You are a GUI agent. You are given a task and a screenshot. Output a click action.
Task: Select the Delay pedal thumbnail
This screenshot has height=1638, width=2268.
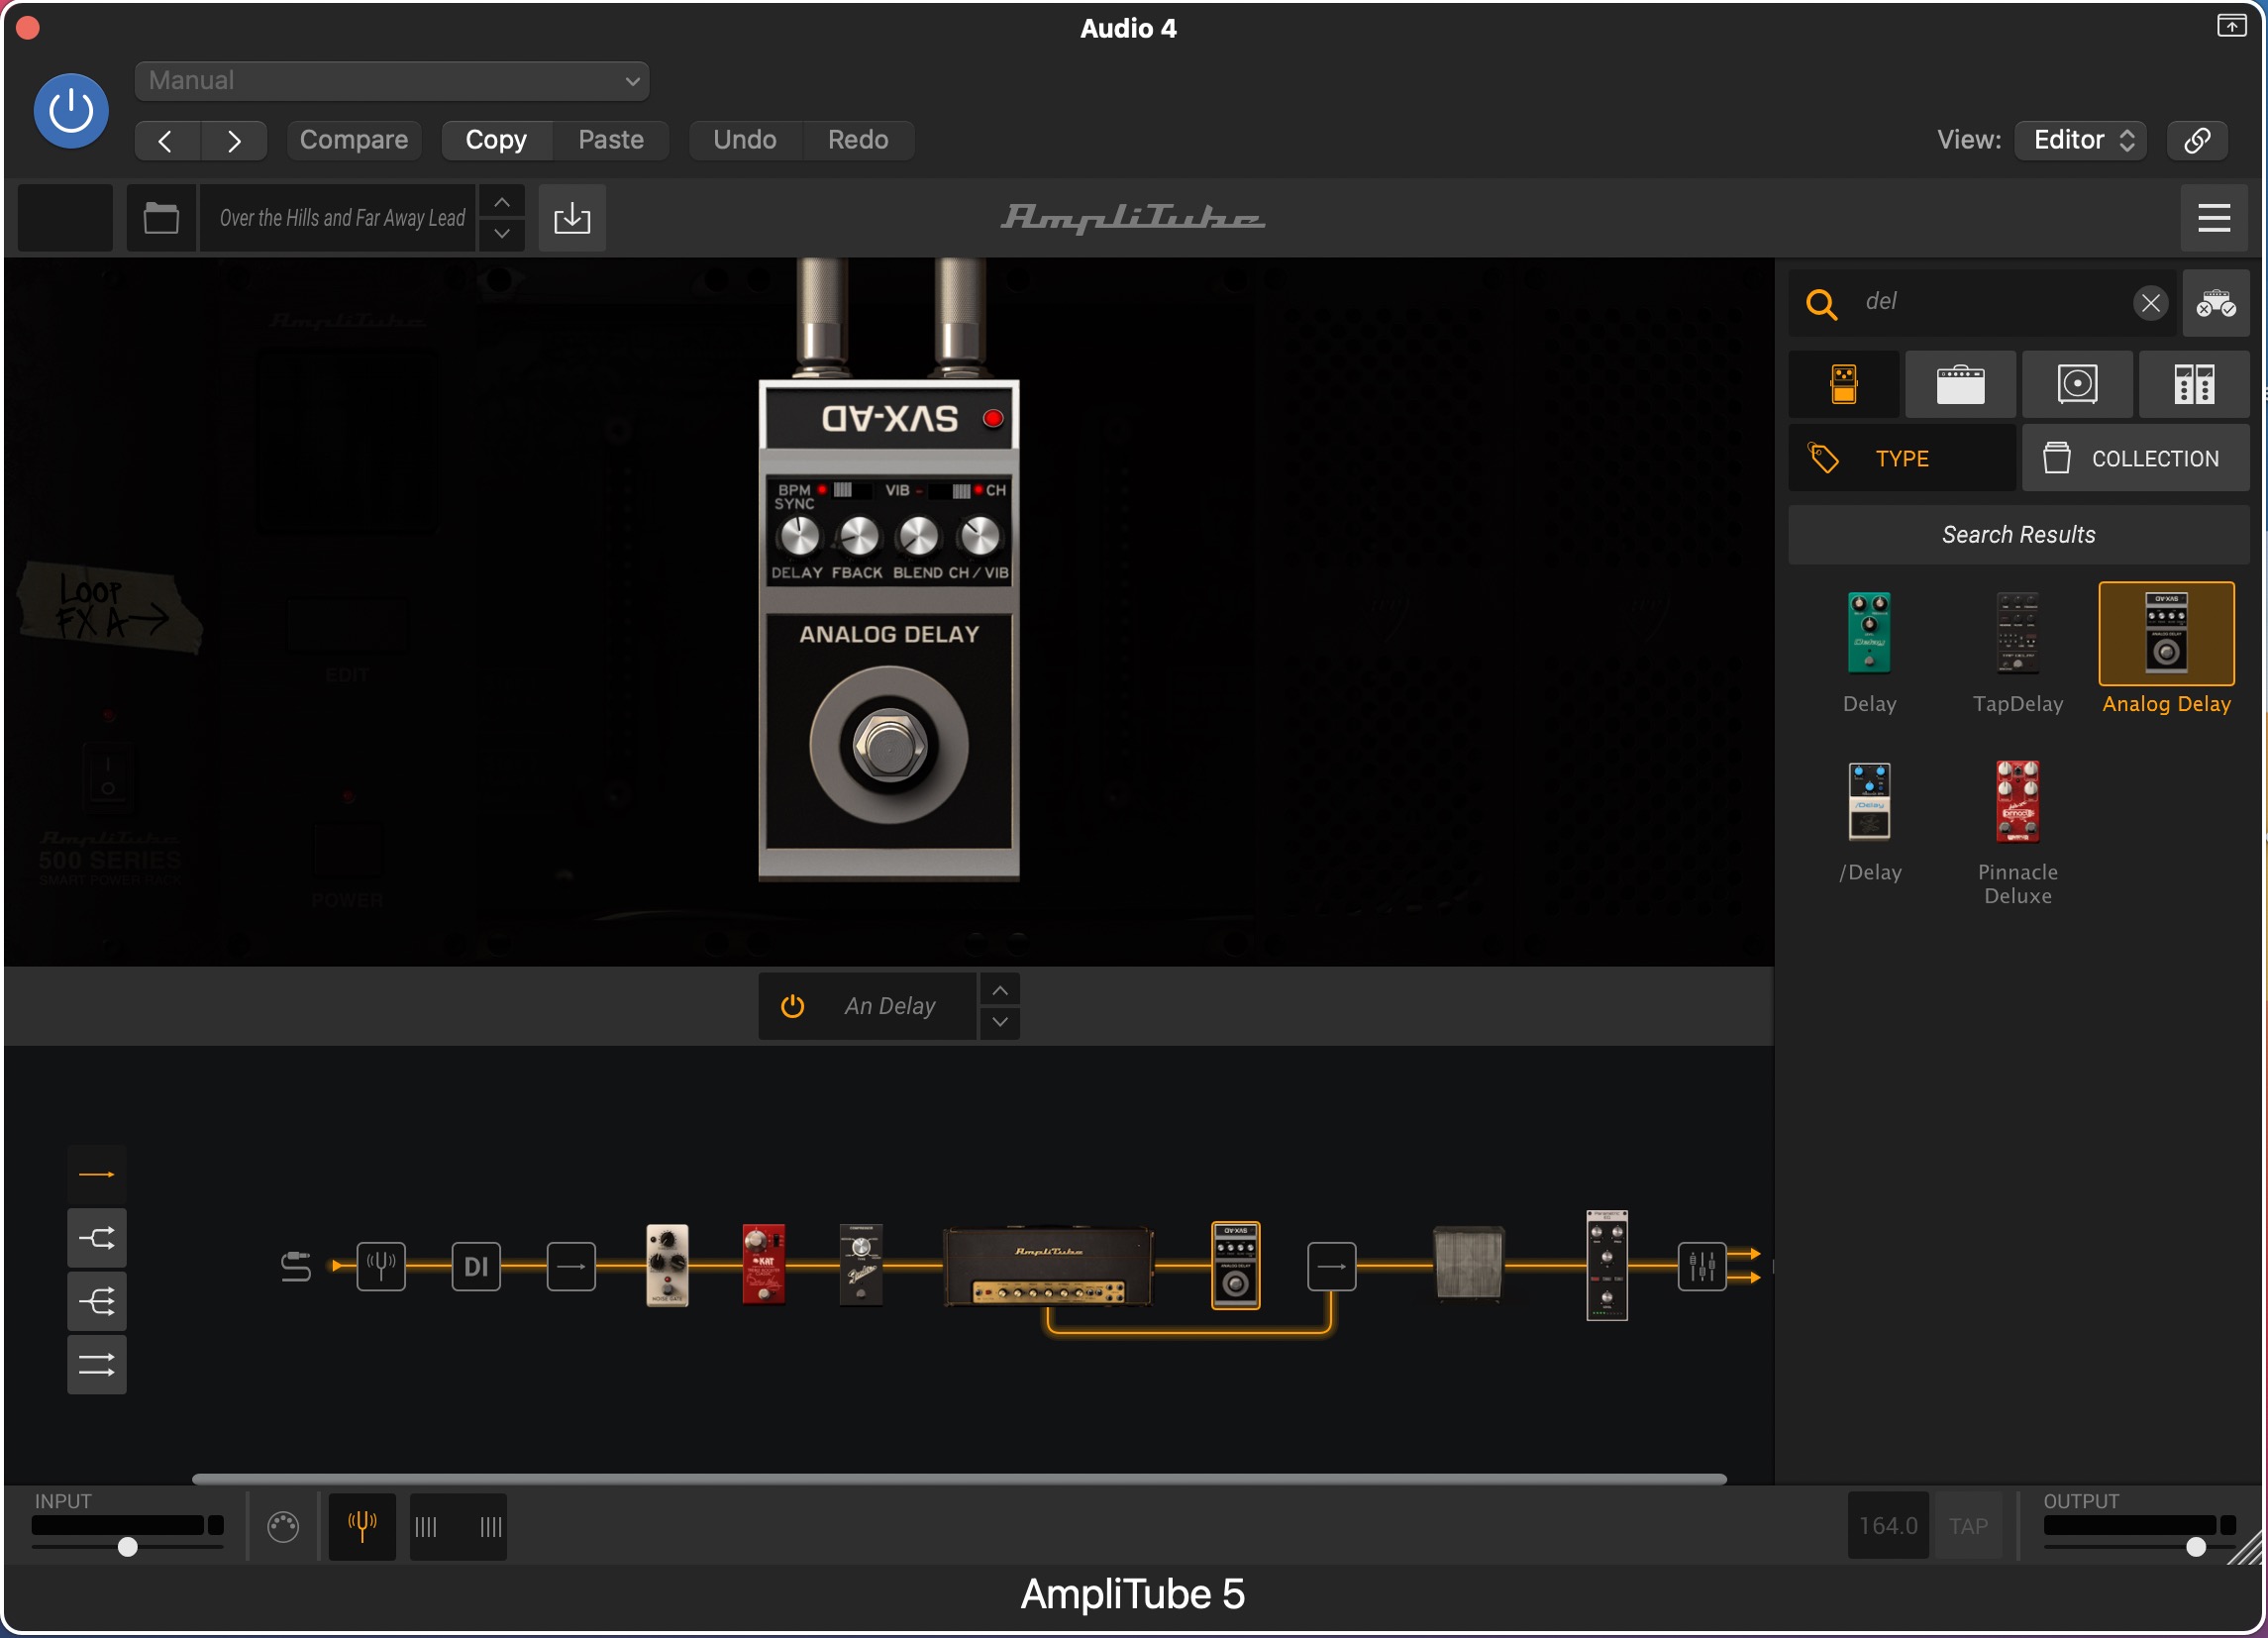tap(1869, 634)
